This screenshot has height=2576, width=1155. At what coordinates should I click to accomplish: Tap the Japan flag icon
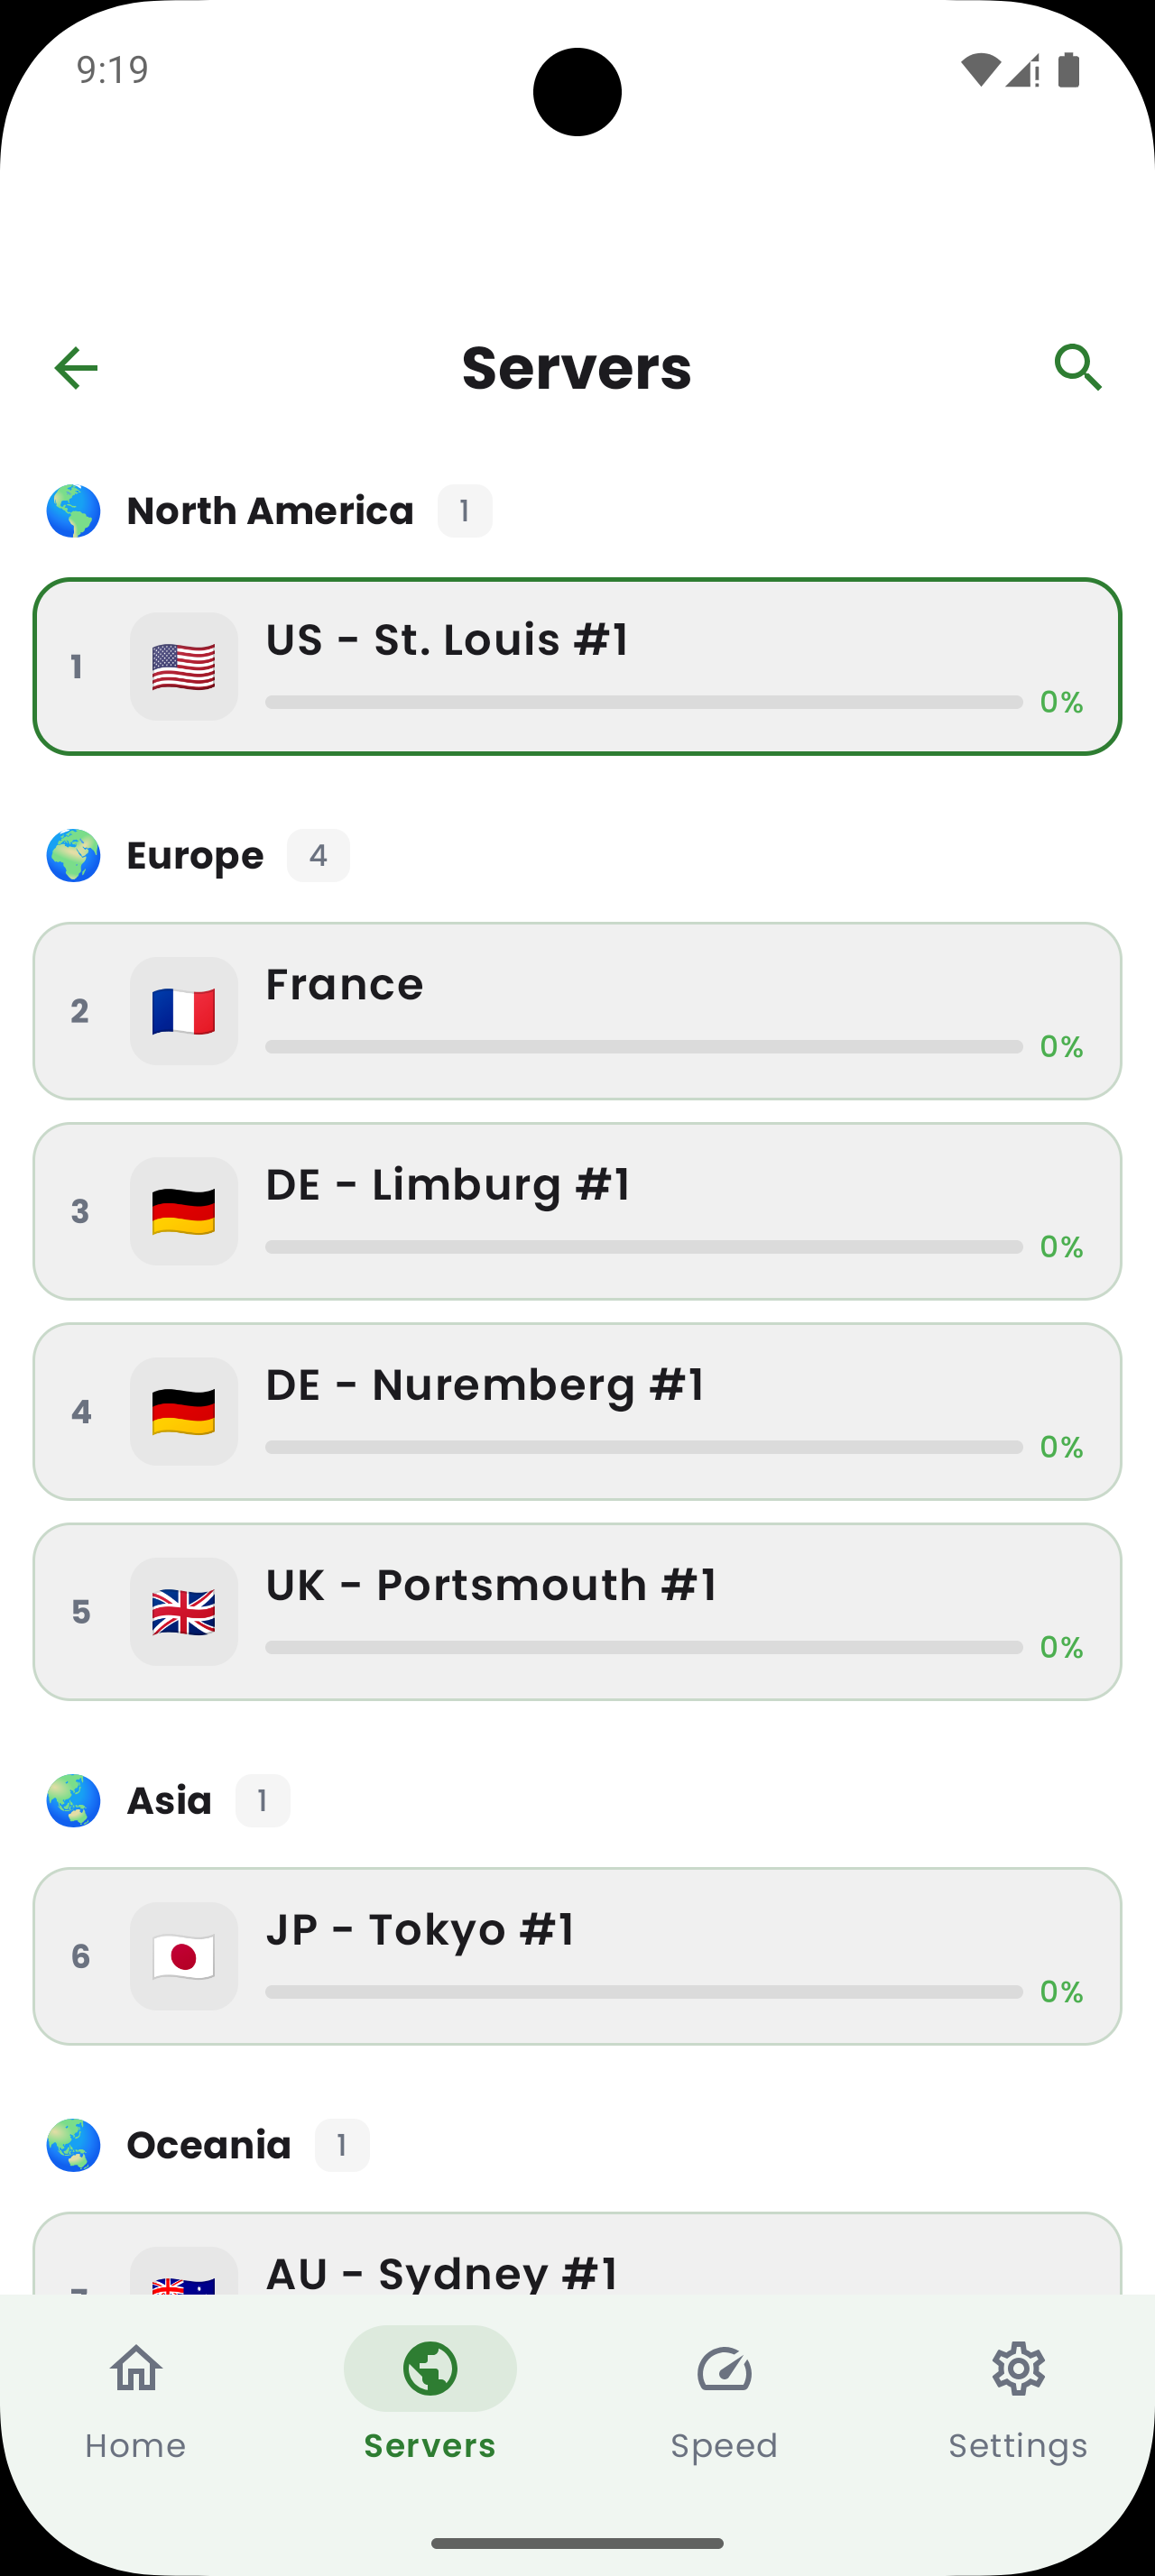click(184, 1956)
